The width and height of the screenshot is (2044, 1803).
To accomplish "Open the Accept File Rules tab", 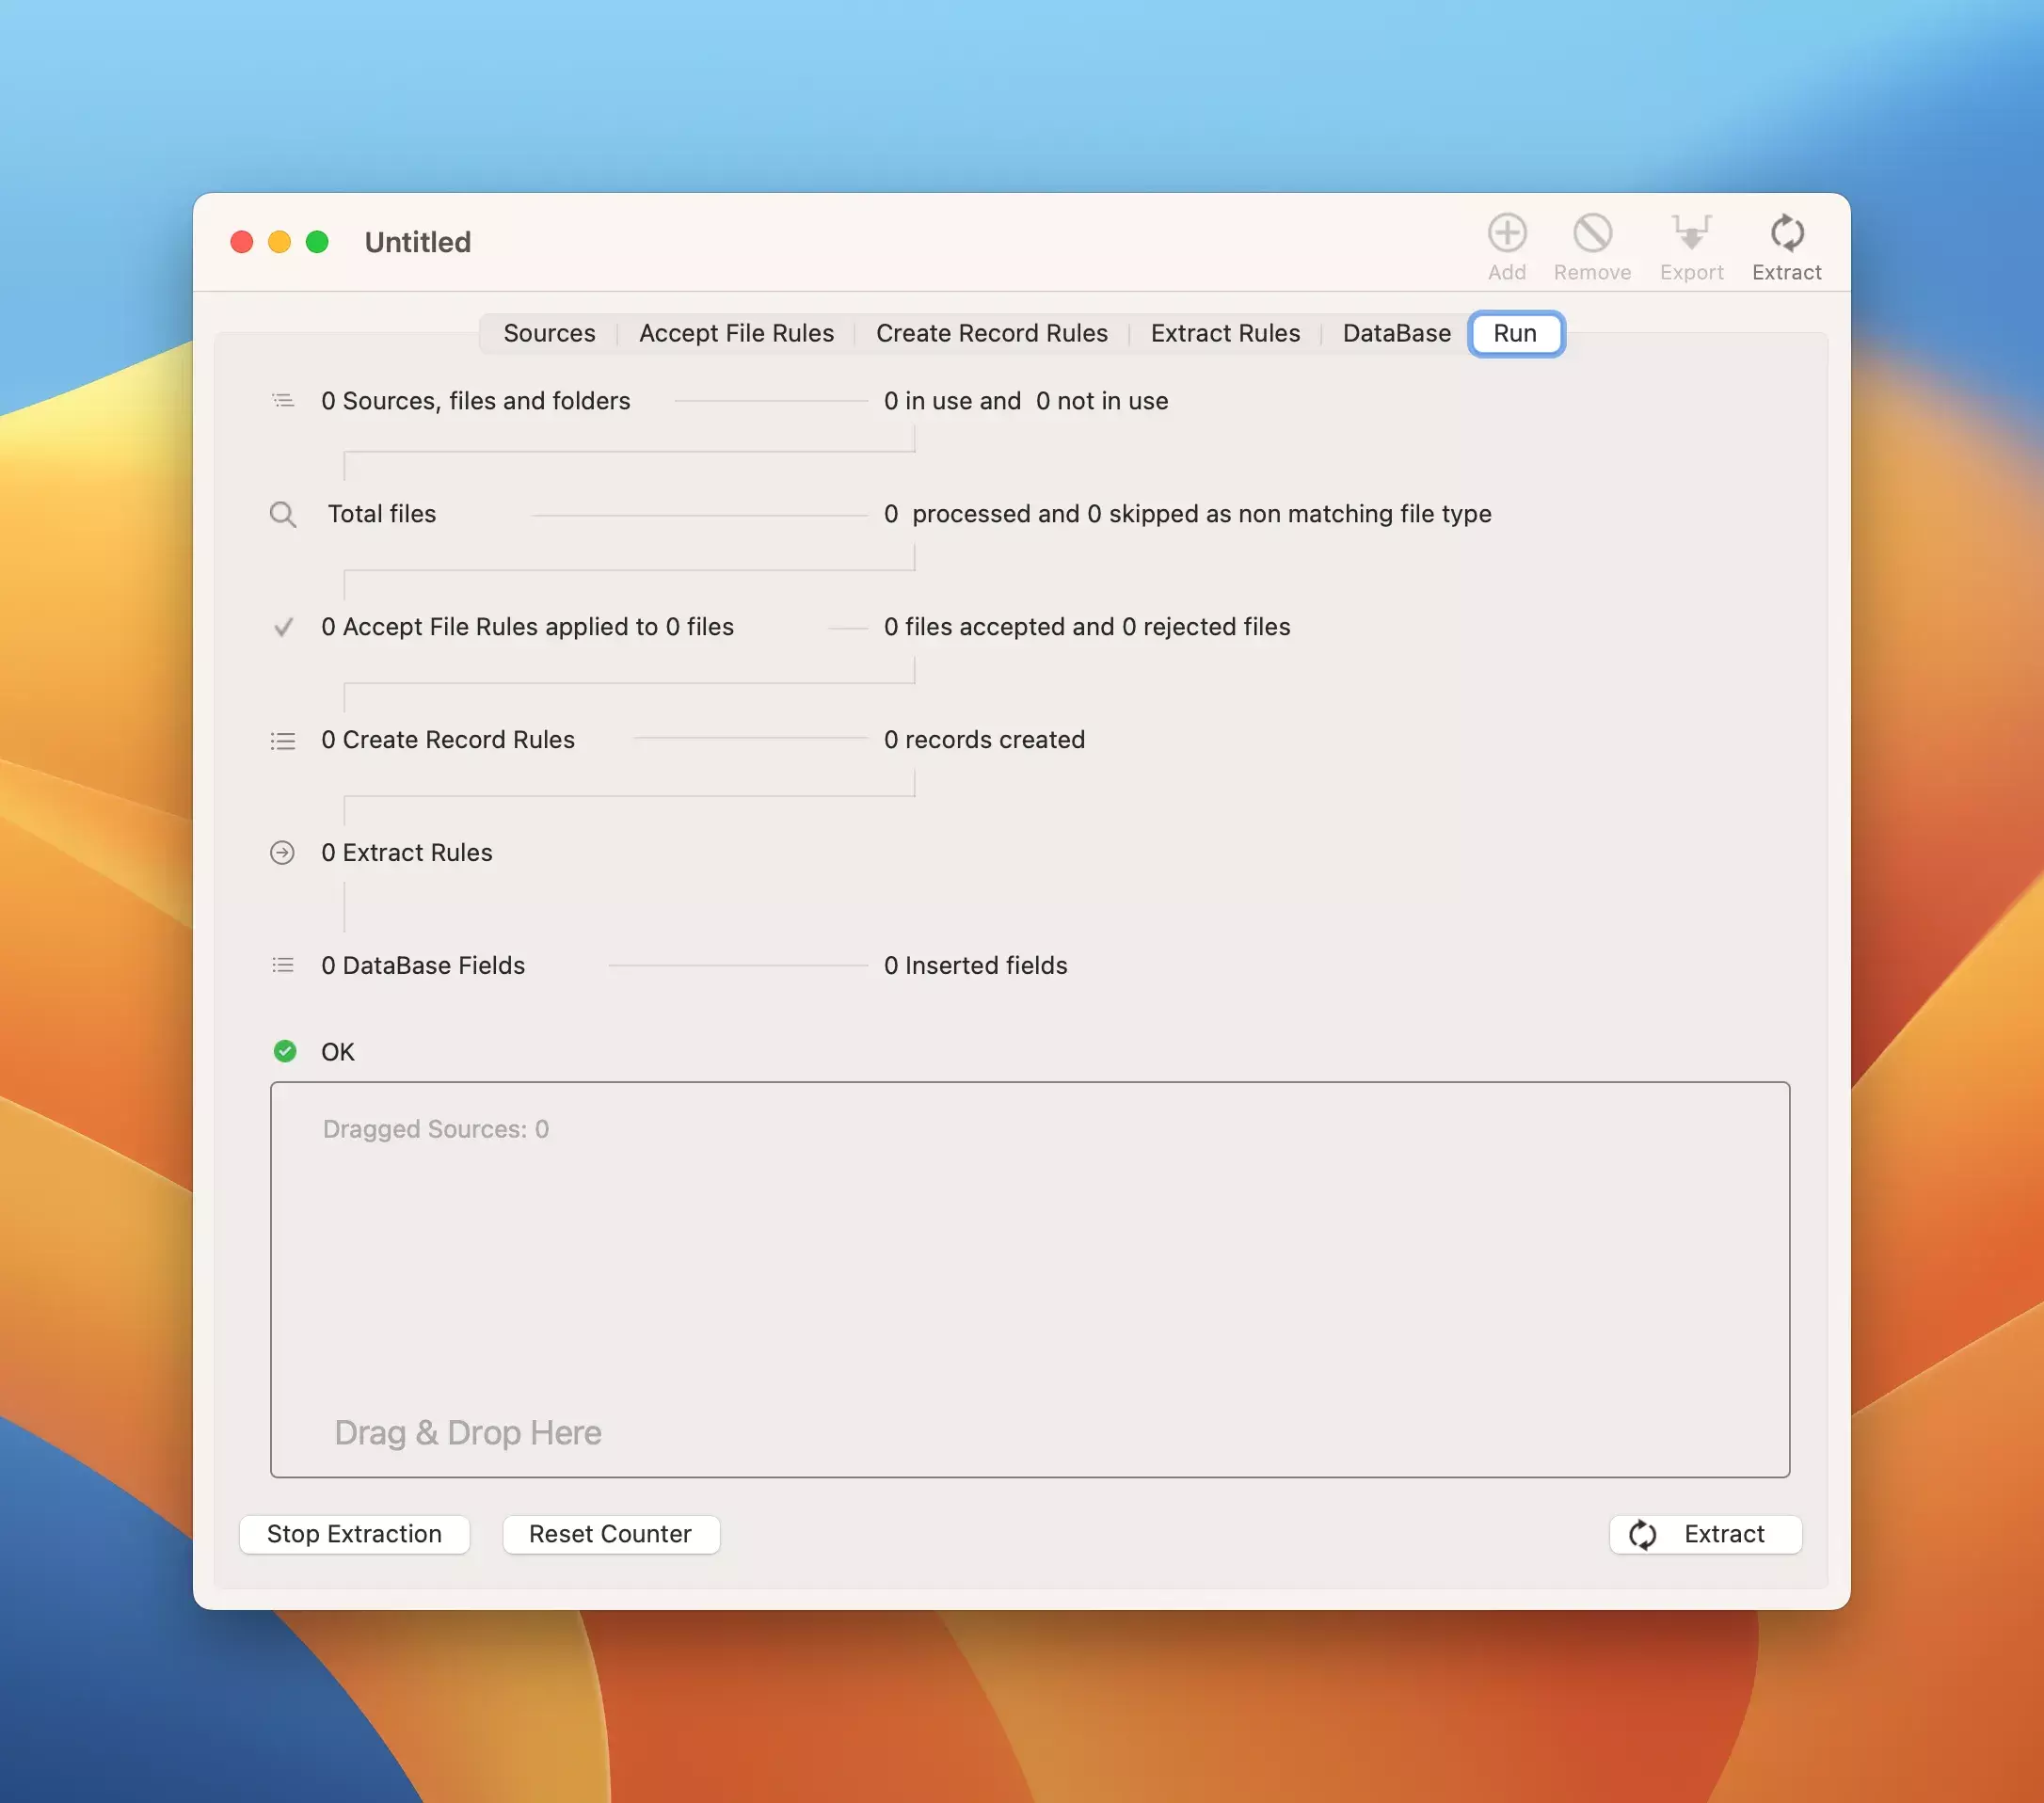I will (736, 333).
